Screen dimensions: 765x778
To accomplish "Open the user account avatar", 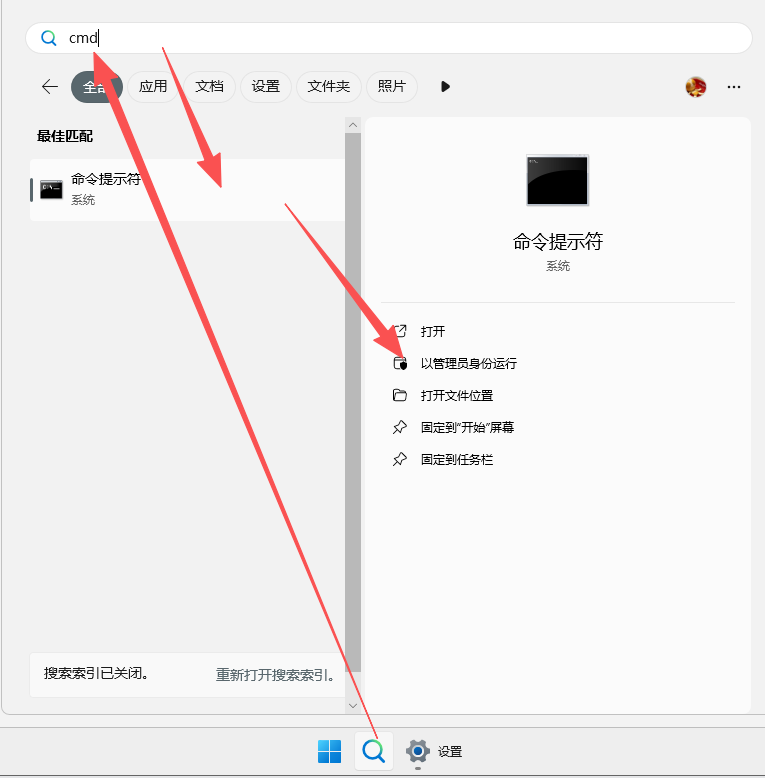I will click(x=696, y=87).
